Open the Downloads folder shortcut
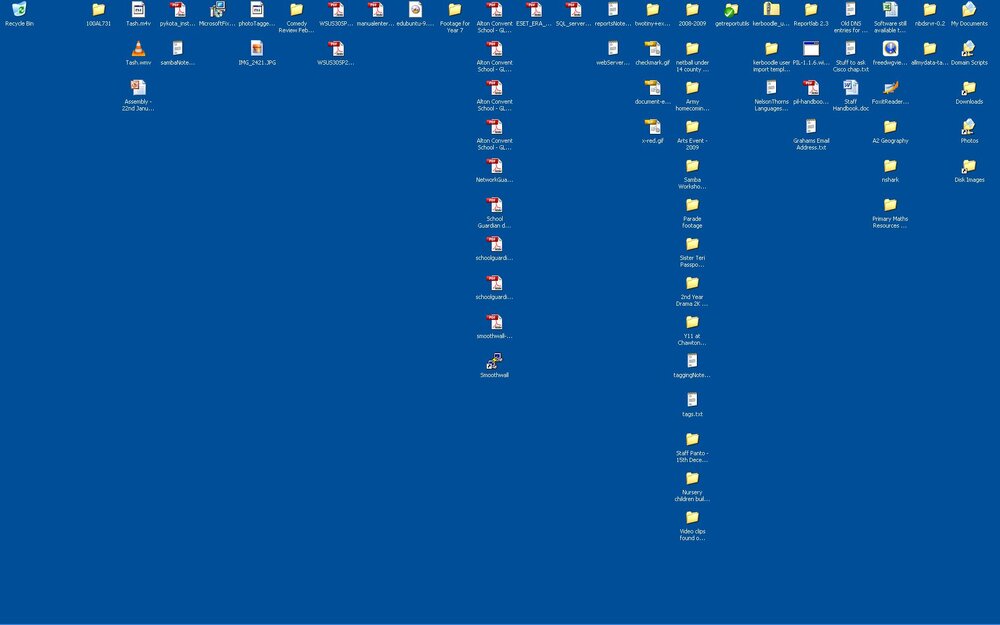1000x625 pixels. pyautogui.click(x=969, y=87)
